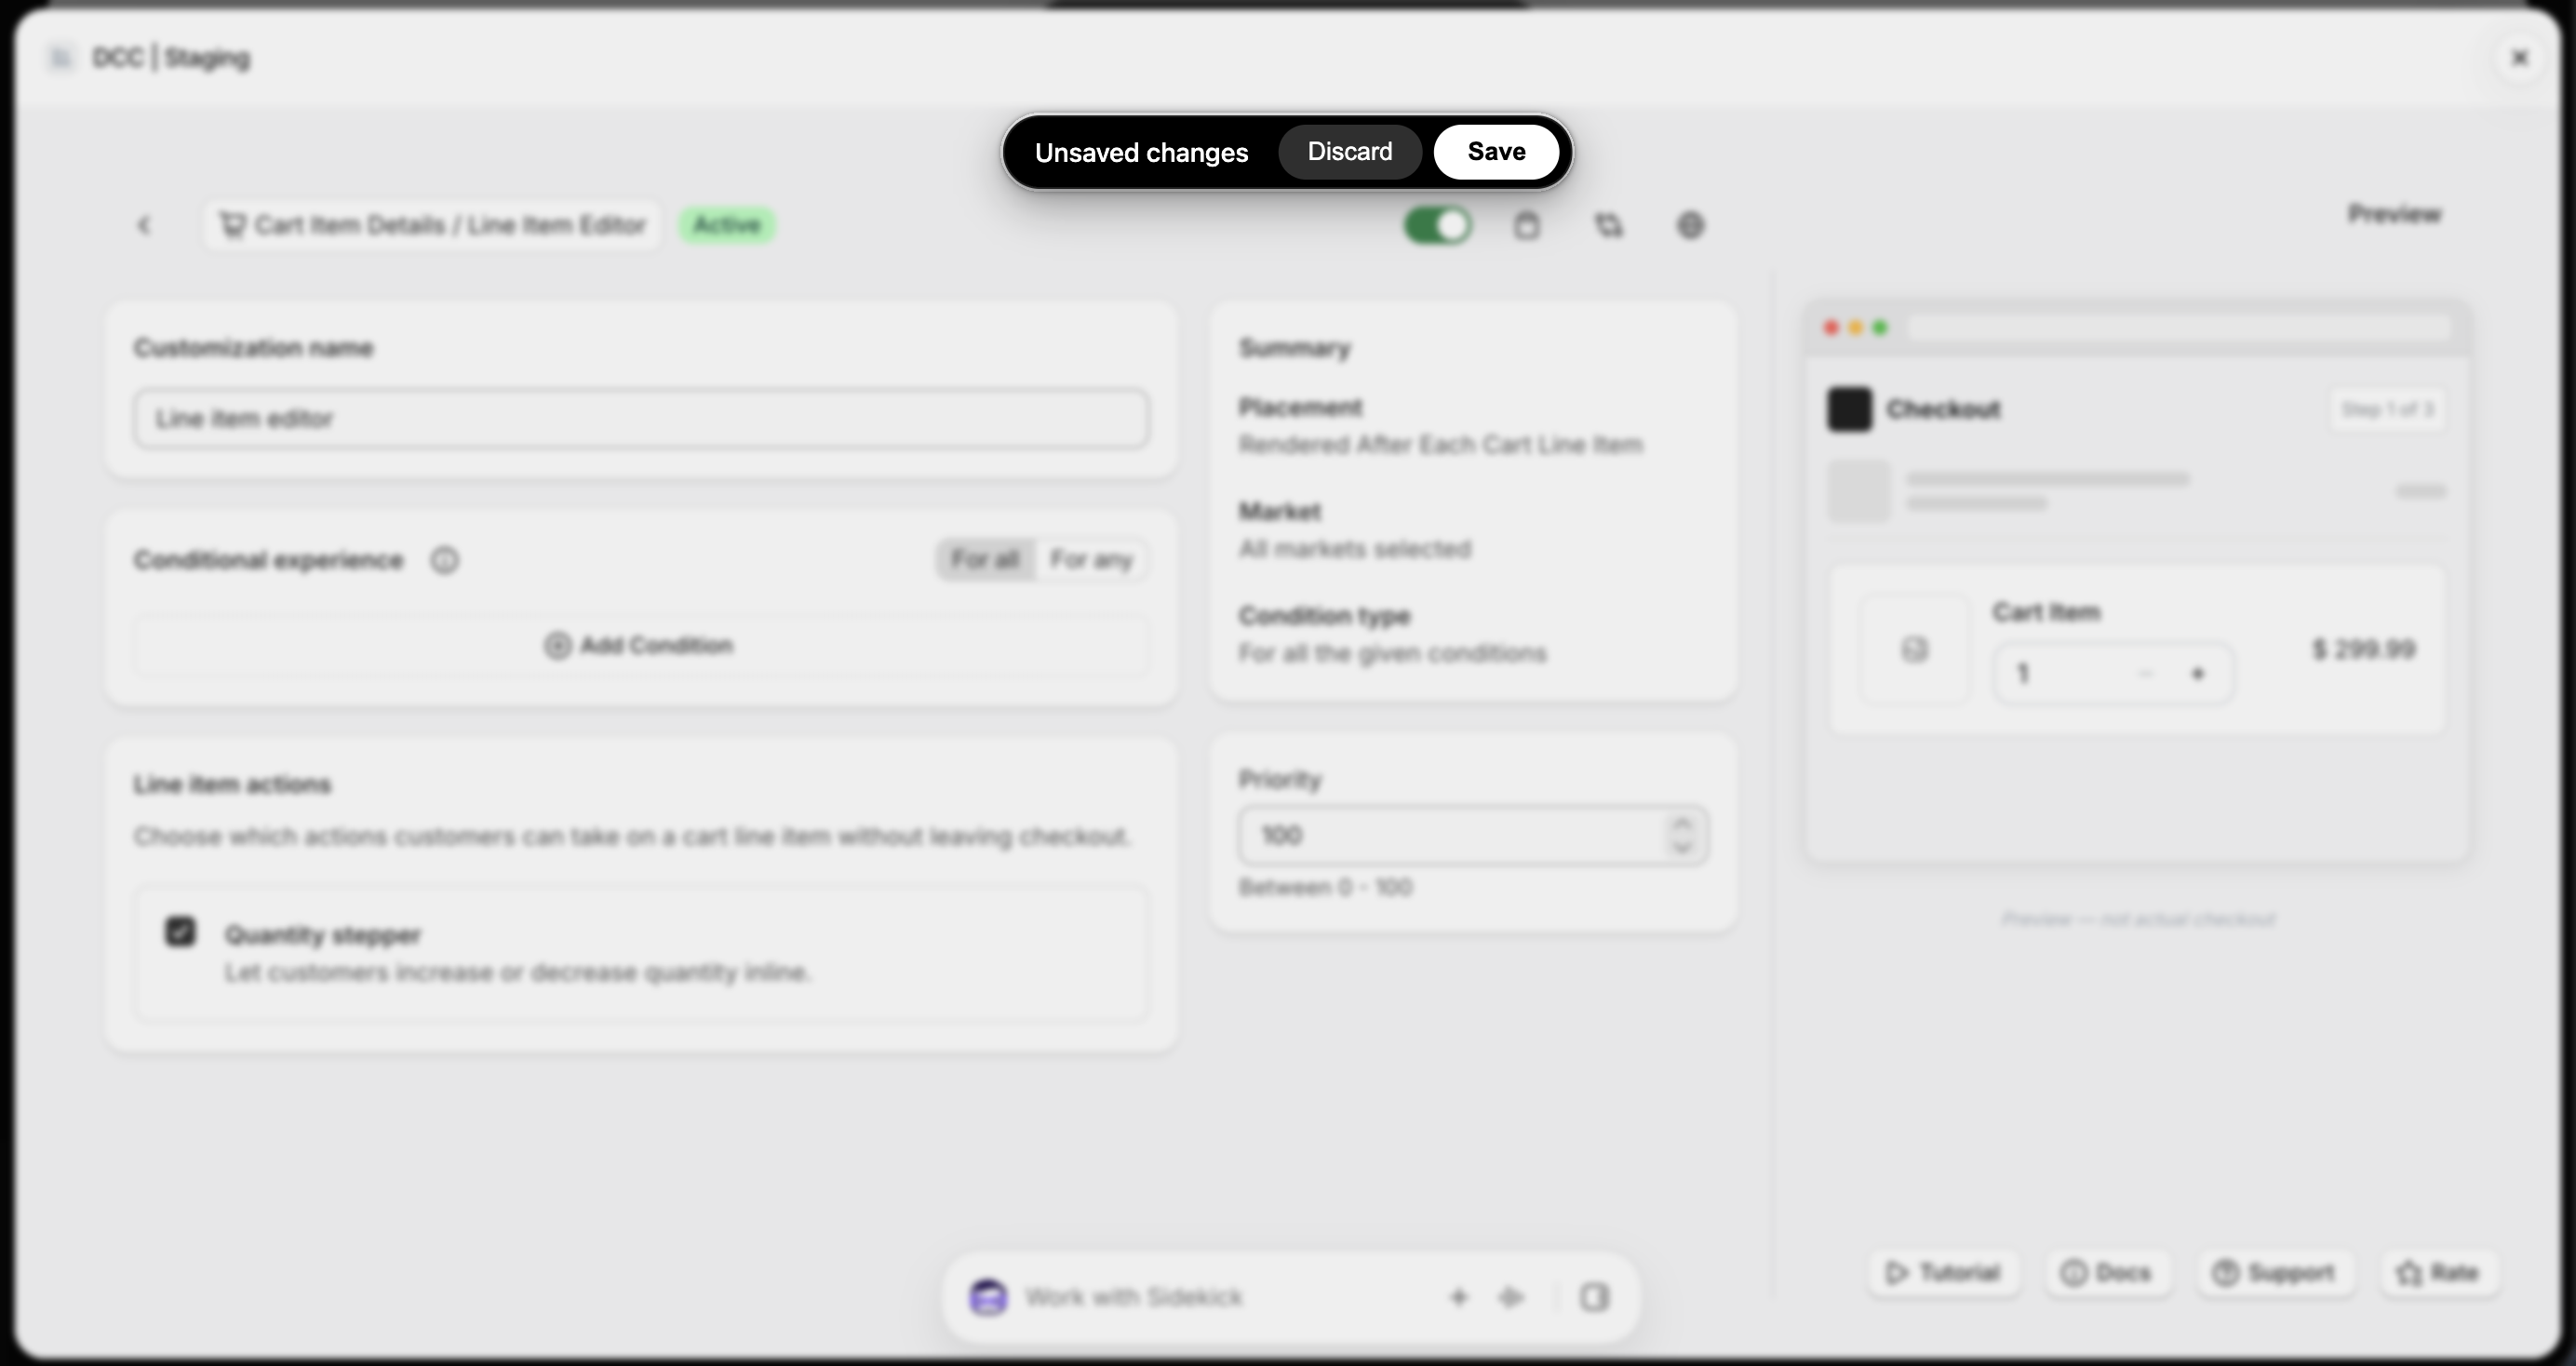This screenshot has width=2576, height=1366.
Task: Click the cart item image placeholder in the preview
Action: click(1914, 650)
